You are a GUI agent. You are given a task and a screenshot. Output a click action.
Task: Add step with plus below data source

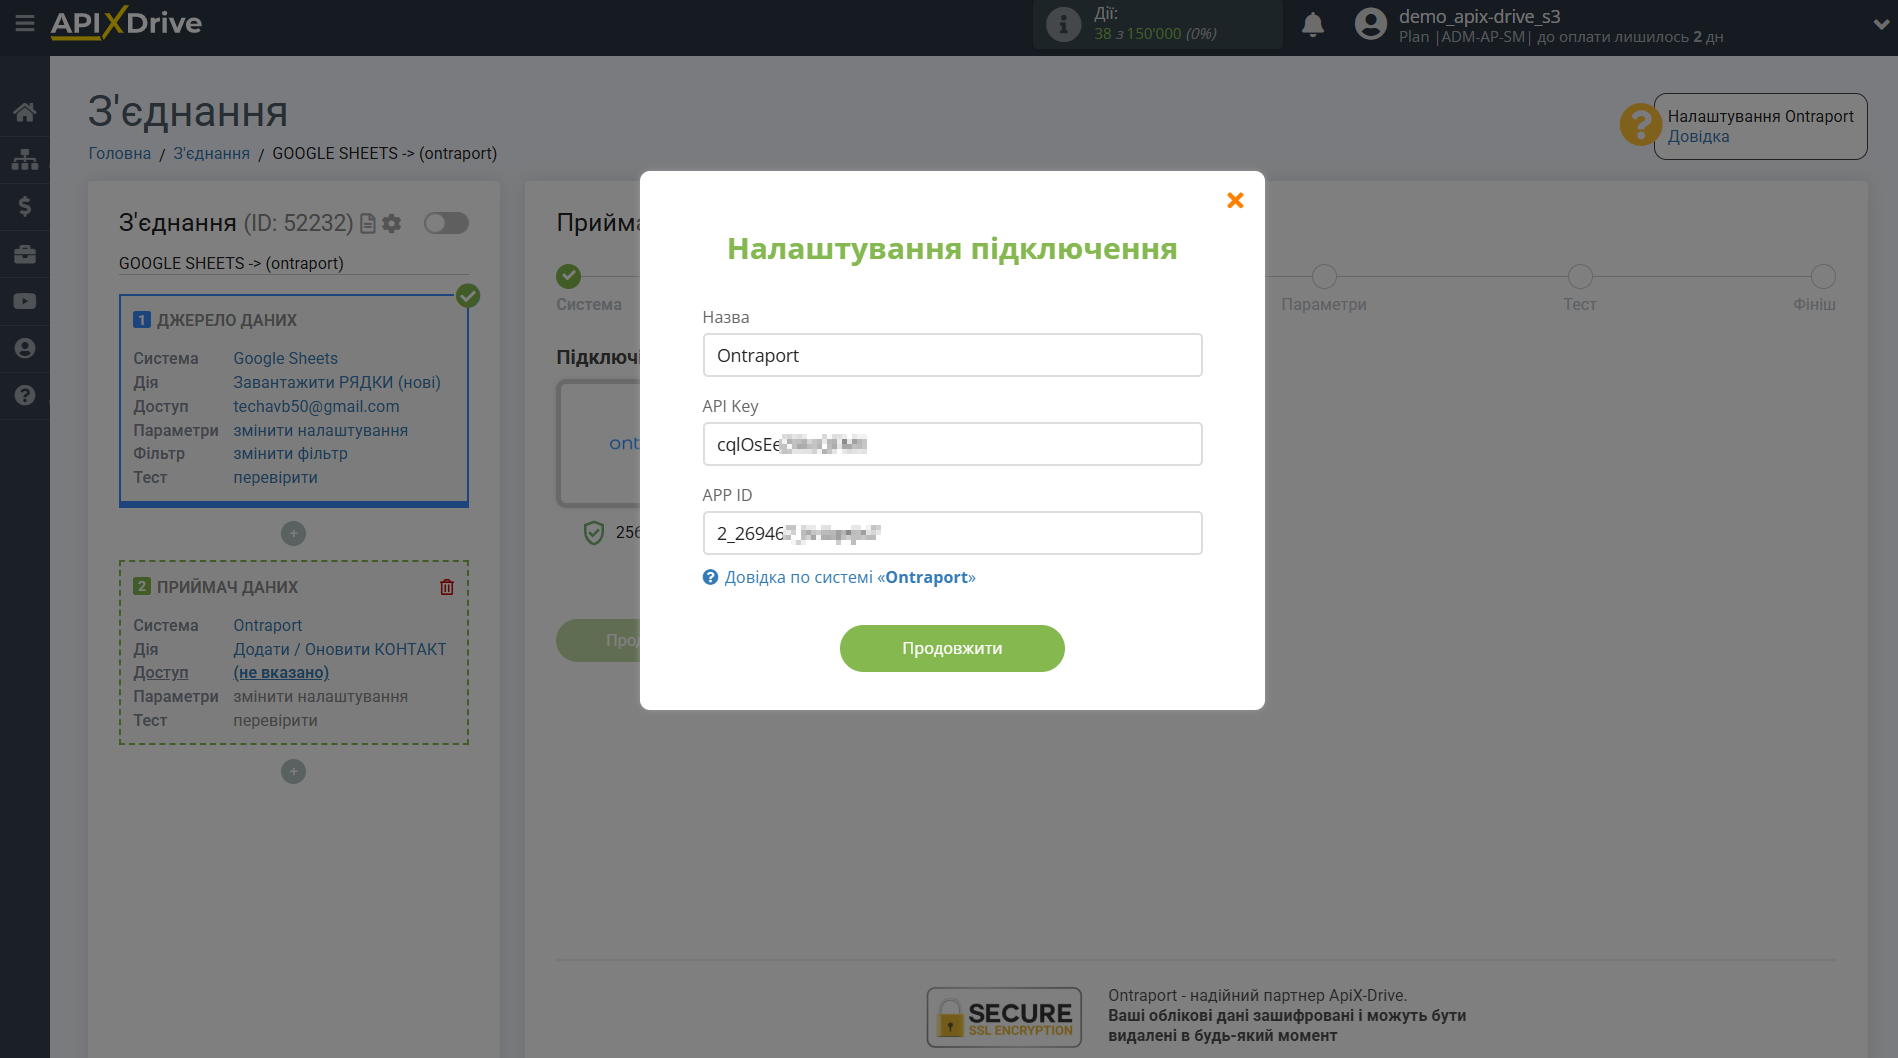click(293, 534)
